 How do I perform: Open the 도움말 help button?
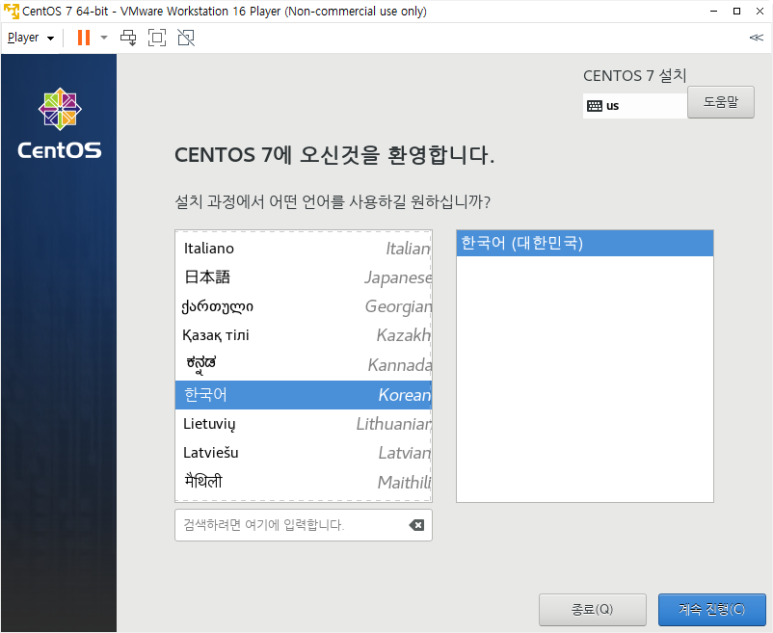click(720, 102)
